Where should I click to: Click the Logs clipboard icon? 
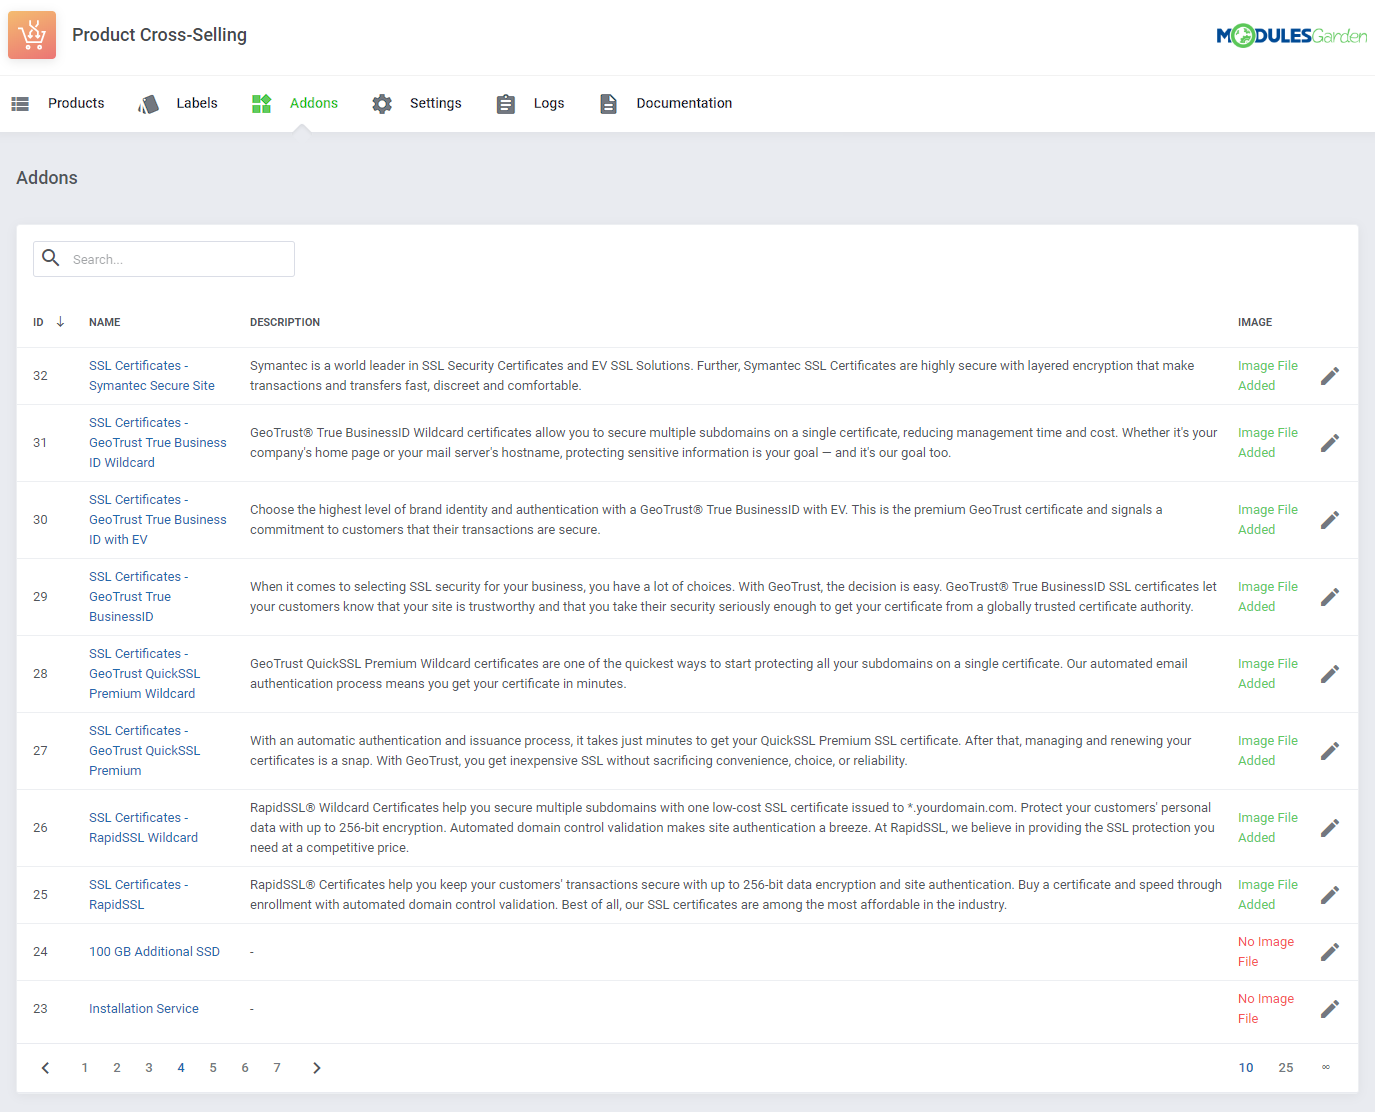click(x=506, y=103)
